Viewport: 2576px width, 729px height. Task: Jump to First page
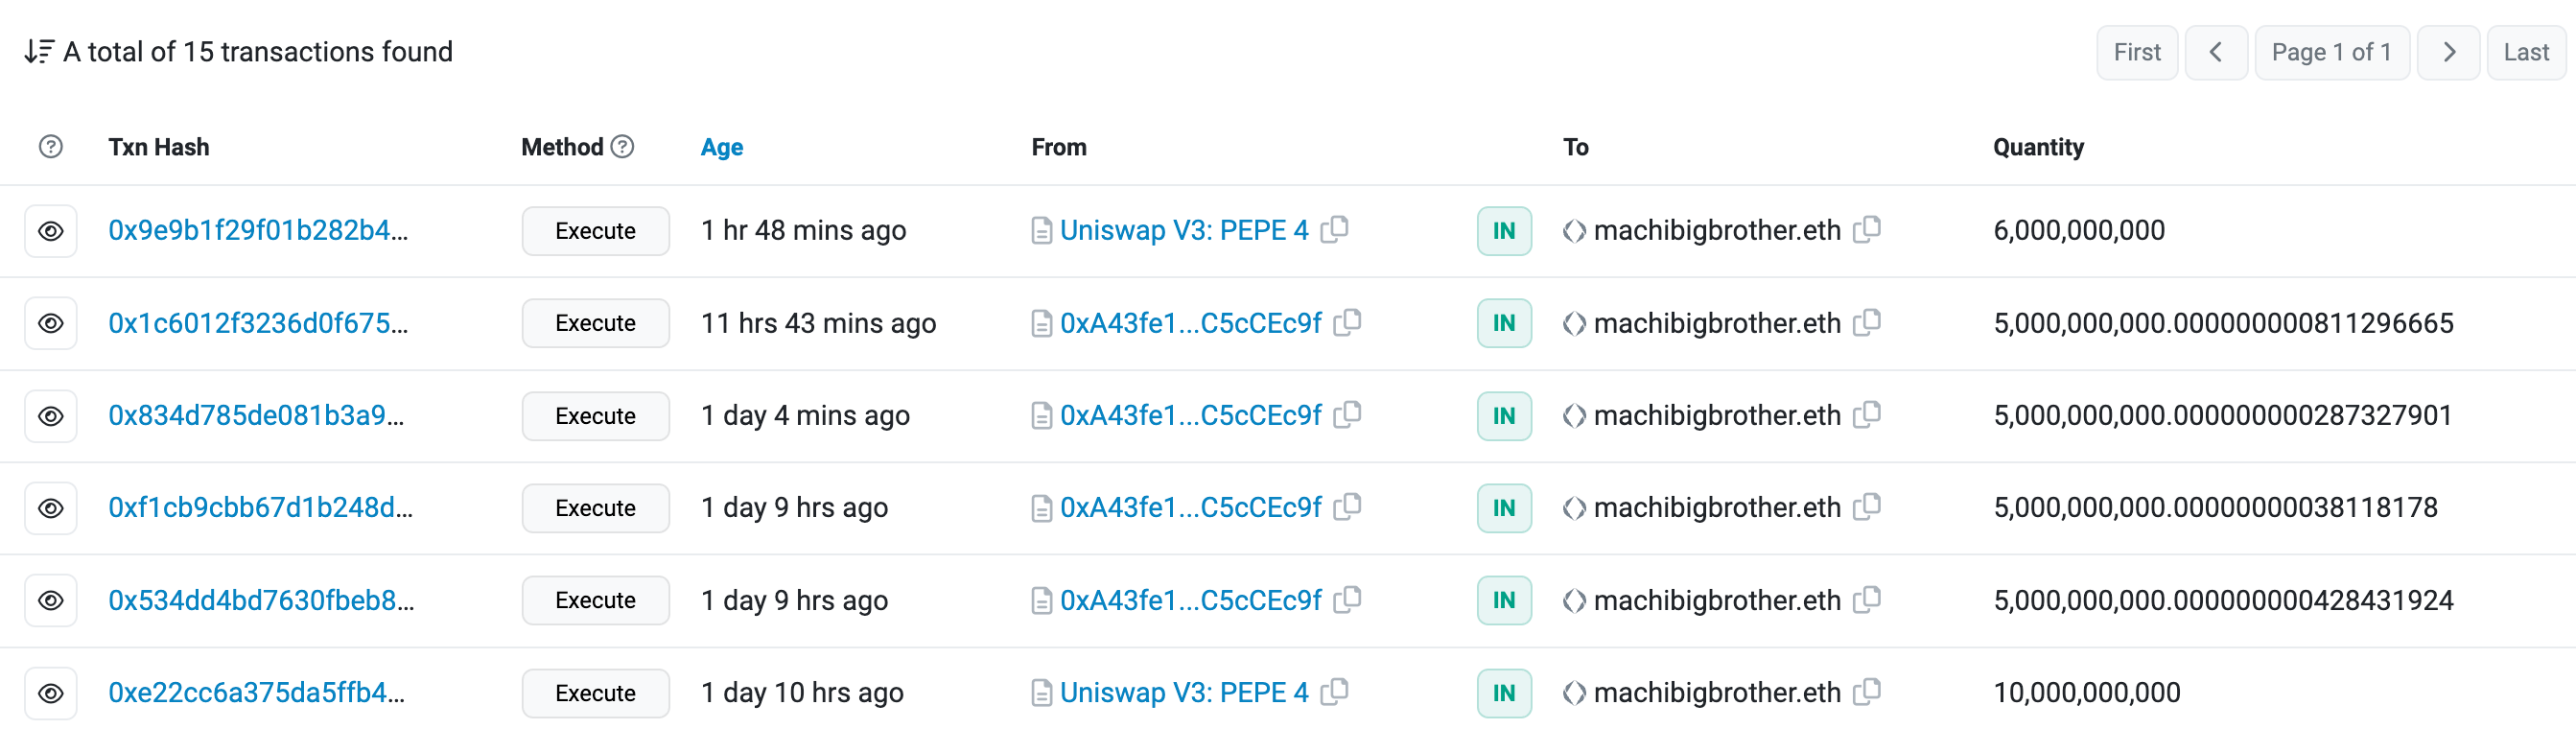(x=2136, y=52)
